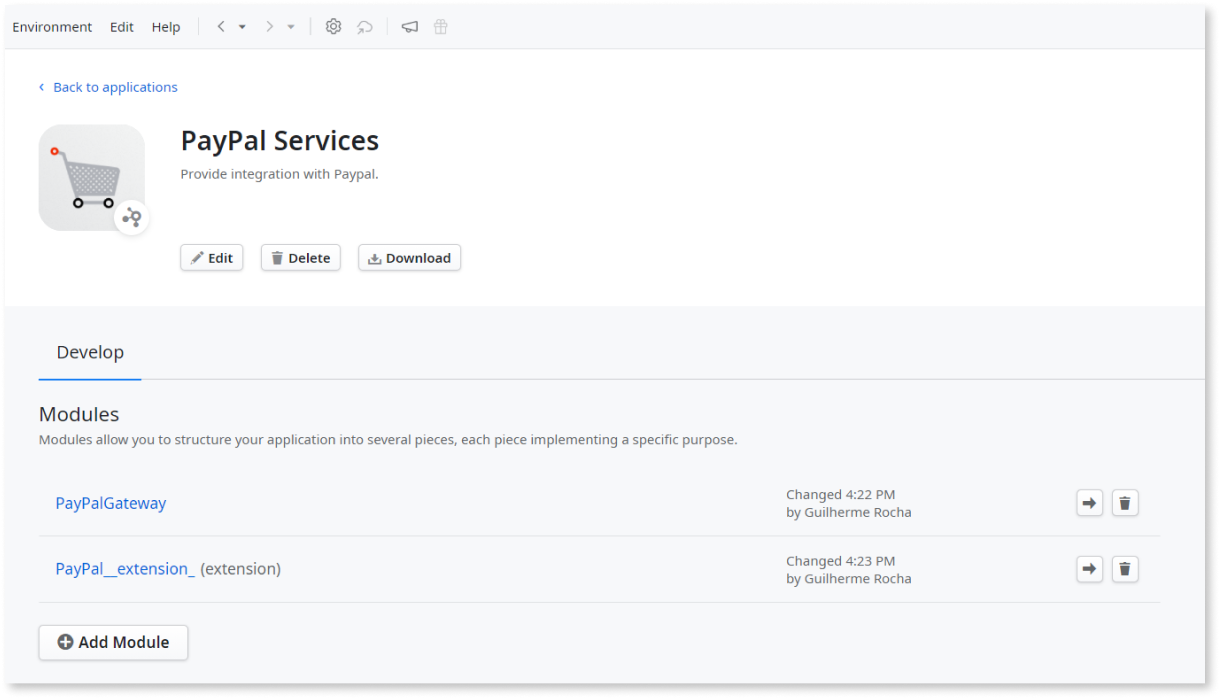Screen dimensions: 1220x699
Task: Open the Environment menu
Action: click(x=52, y=26)
